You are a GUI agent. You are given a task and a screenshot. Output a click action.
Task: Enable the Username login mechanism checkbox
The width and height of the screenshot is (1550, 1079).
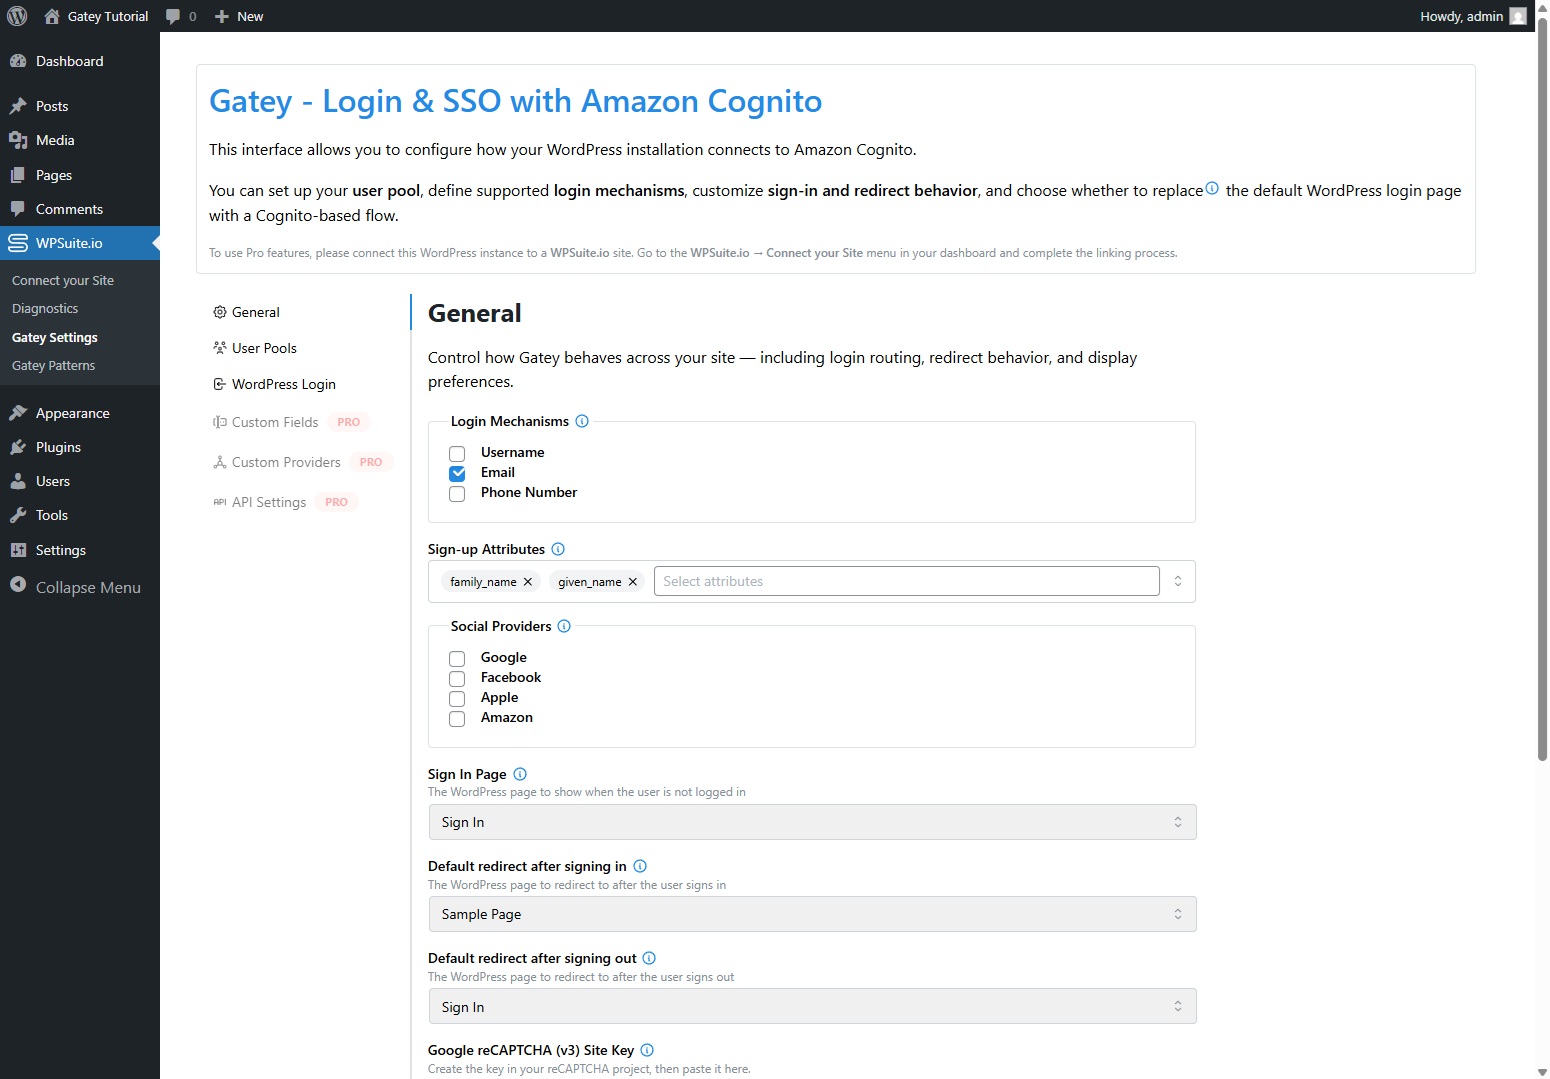point(457,454)
